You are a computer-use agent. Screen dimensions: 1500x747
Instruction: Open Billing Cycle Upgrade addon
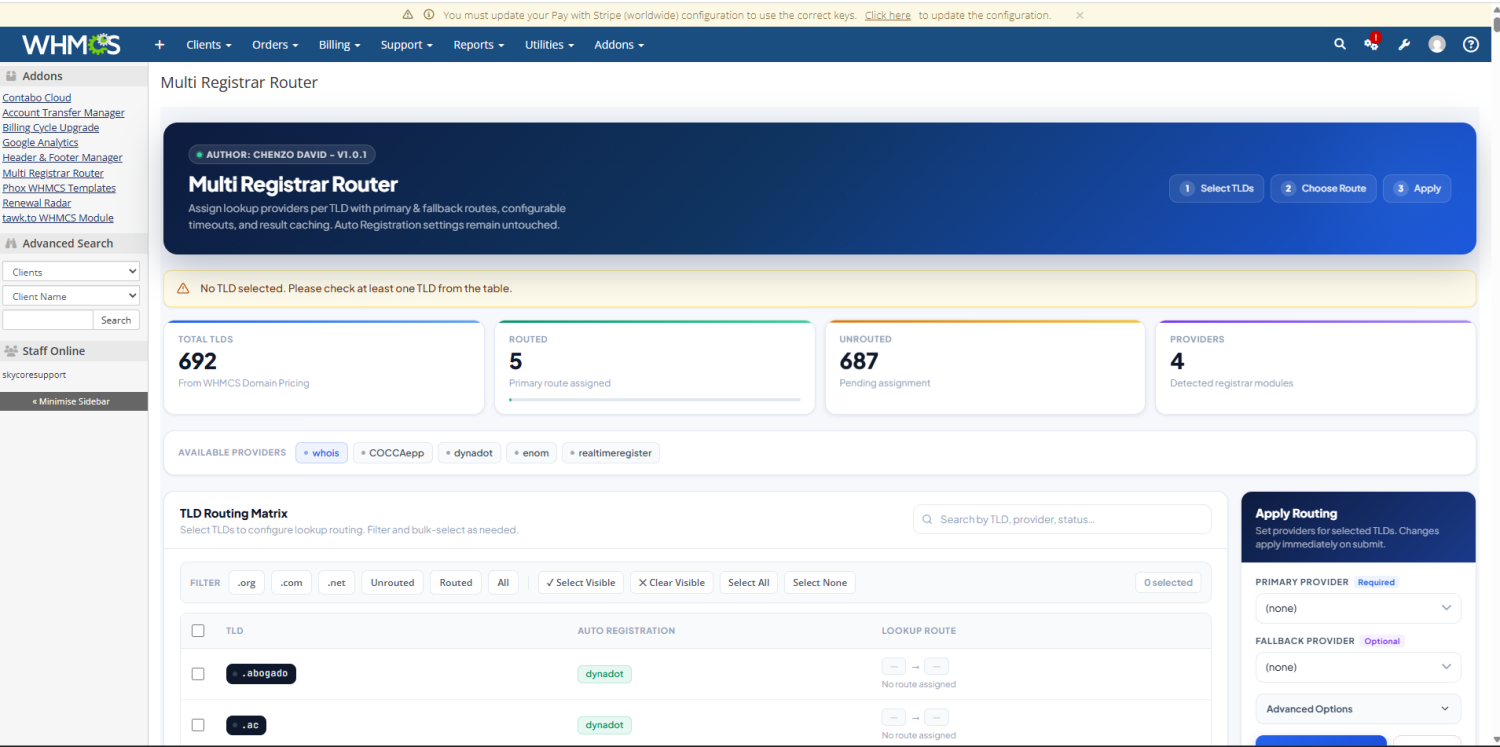(51, 128)
